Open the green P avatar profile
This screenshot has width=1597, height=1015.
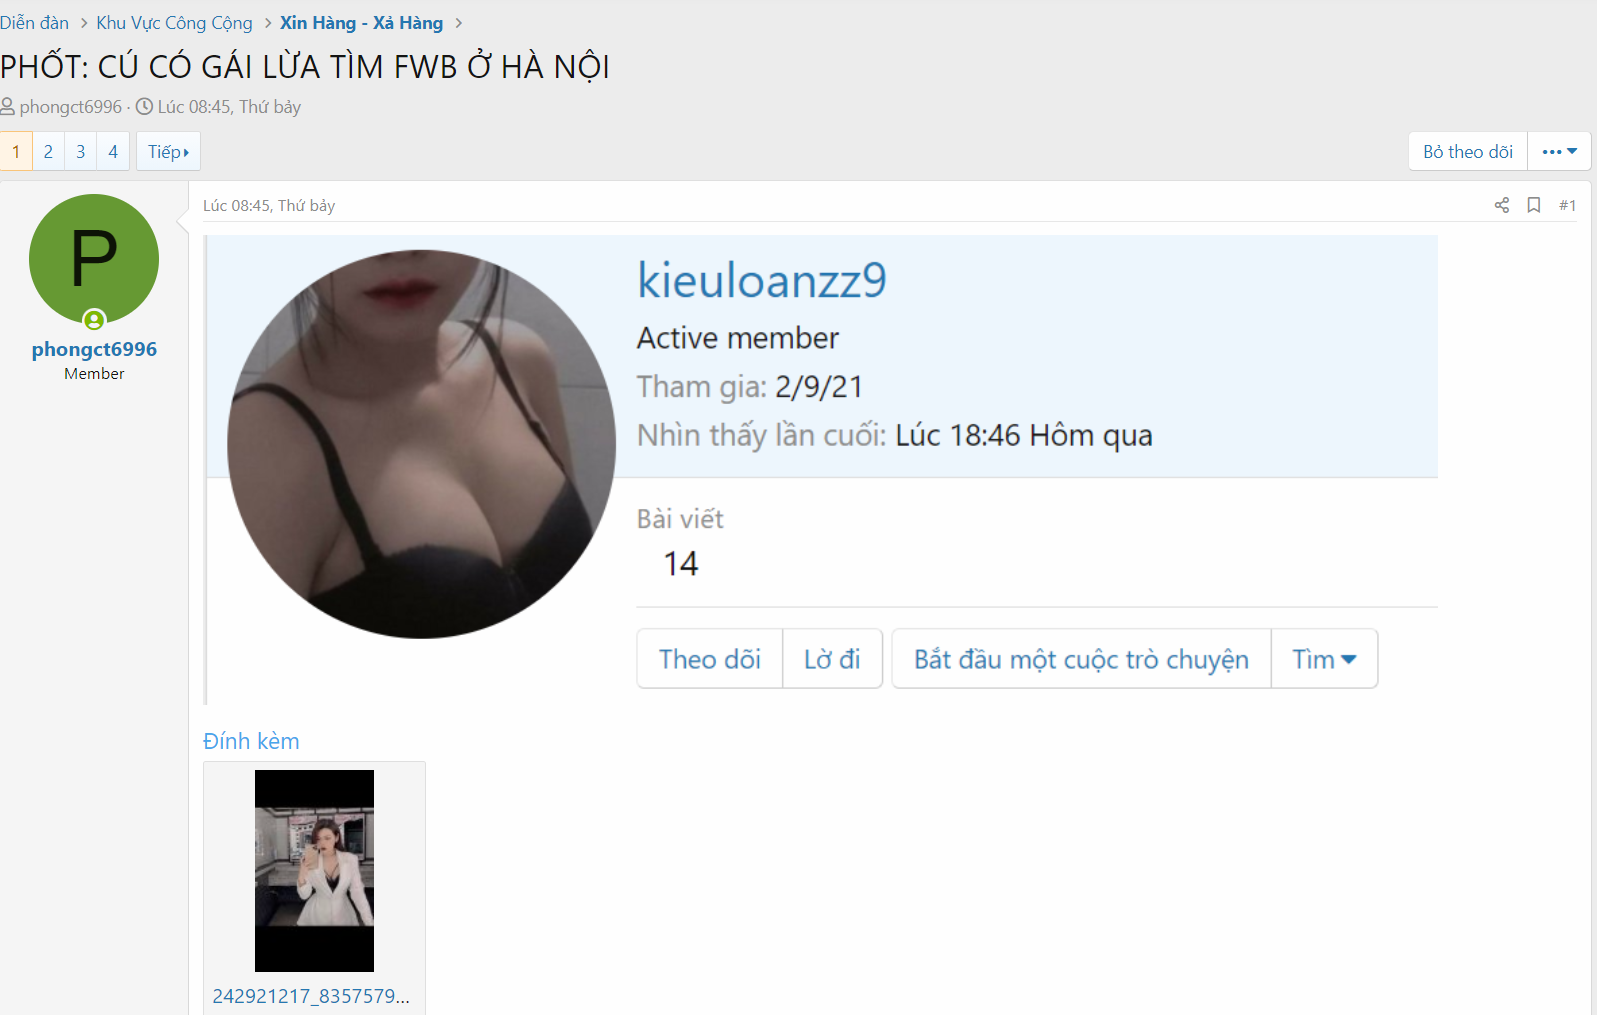(94, 259)
